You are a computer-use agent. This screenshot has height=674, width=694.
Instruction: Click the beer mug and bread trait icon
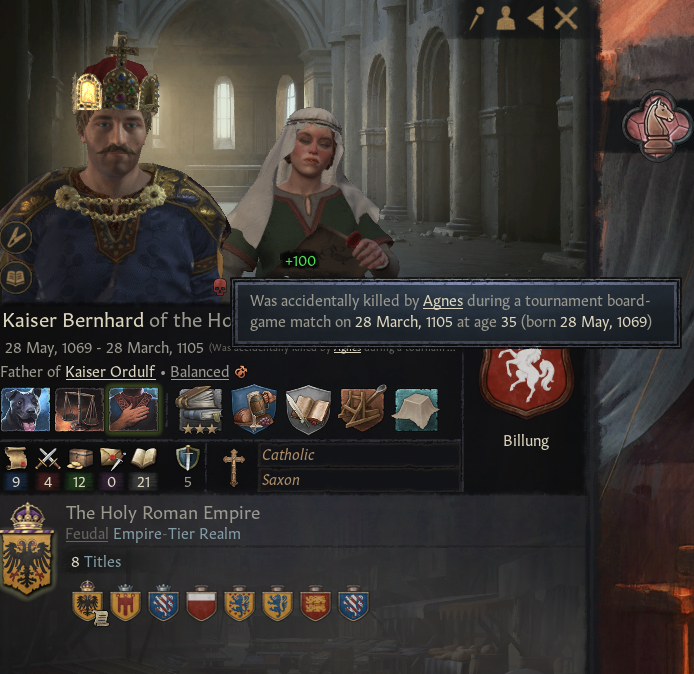tap(254, 409)
